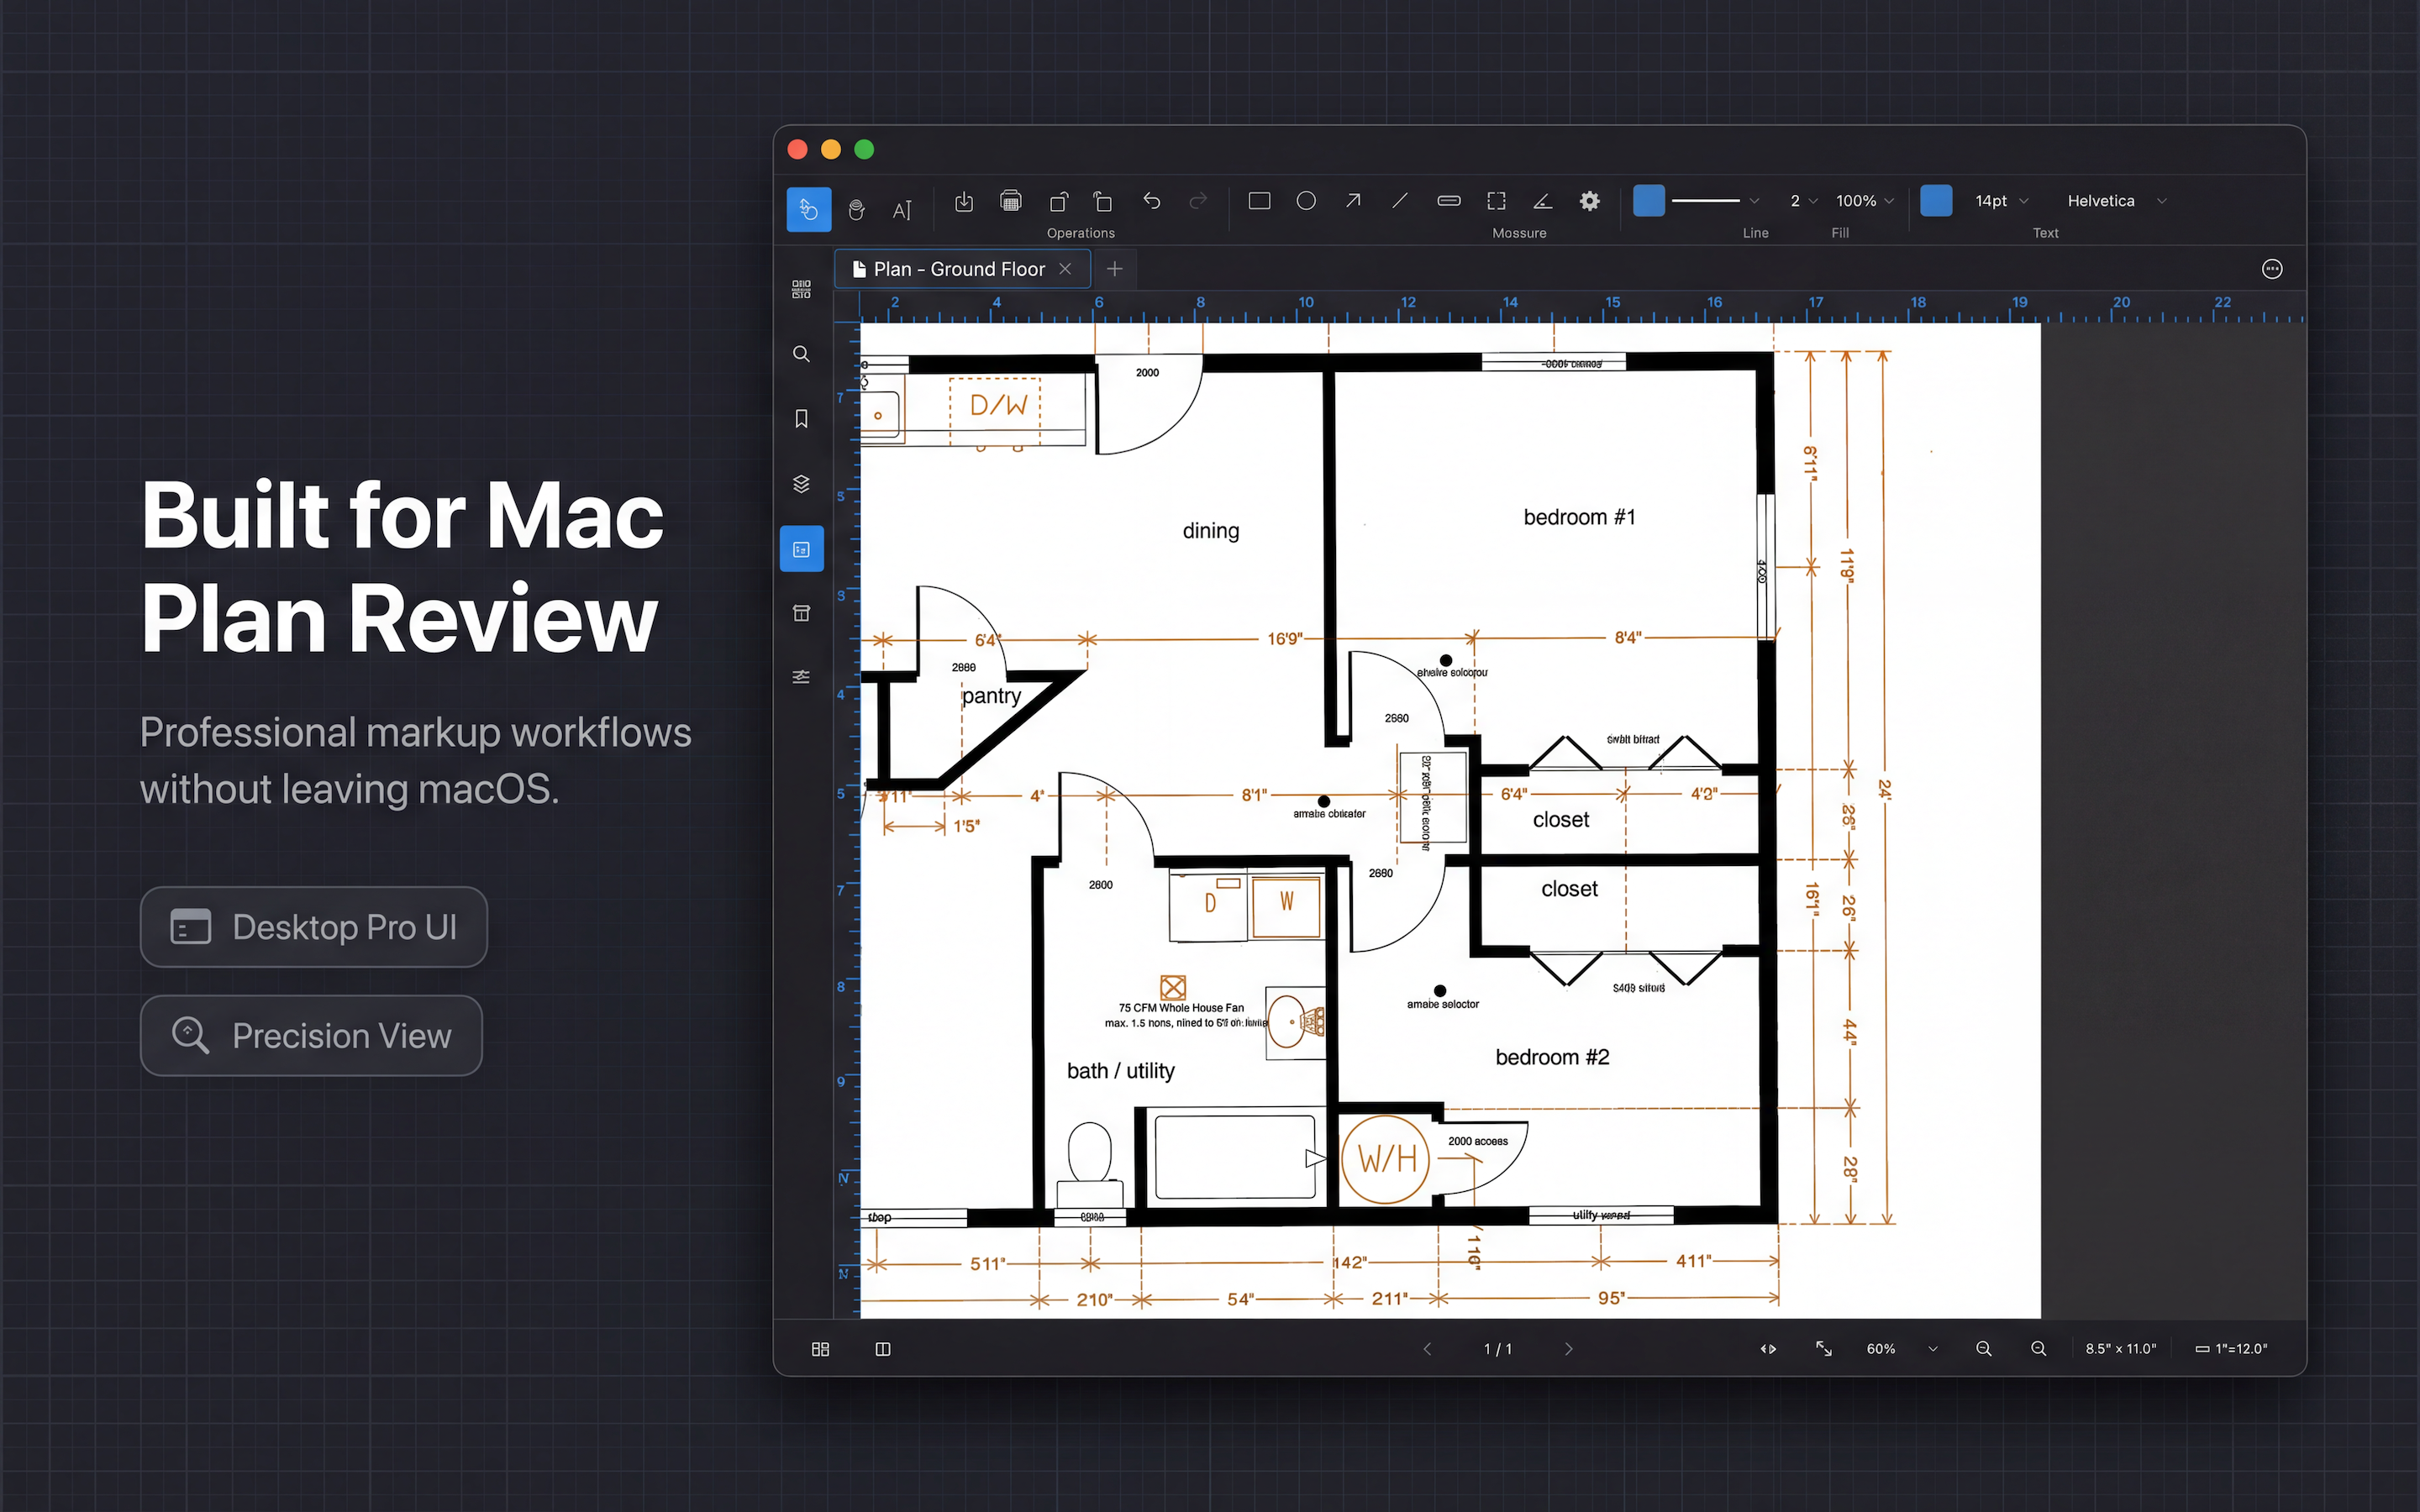Open measure settings gear

click(x=1589, y=201)
